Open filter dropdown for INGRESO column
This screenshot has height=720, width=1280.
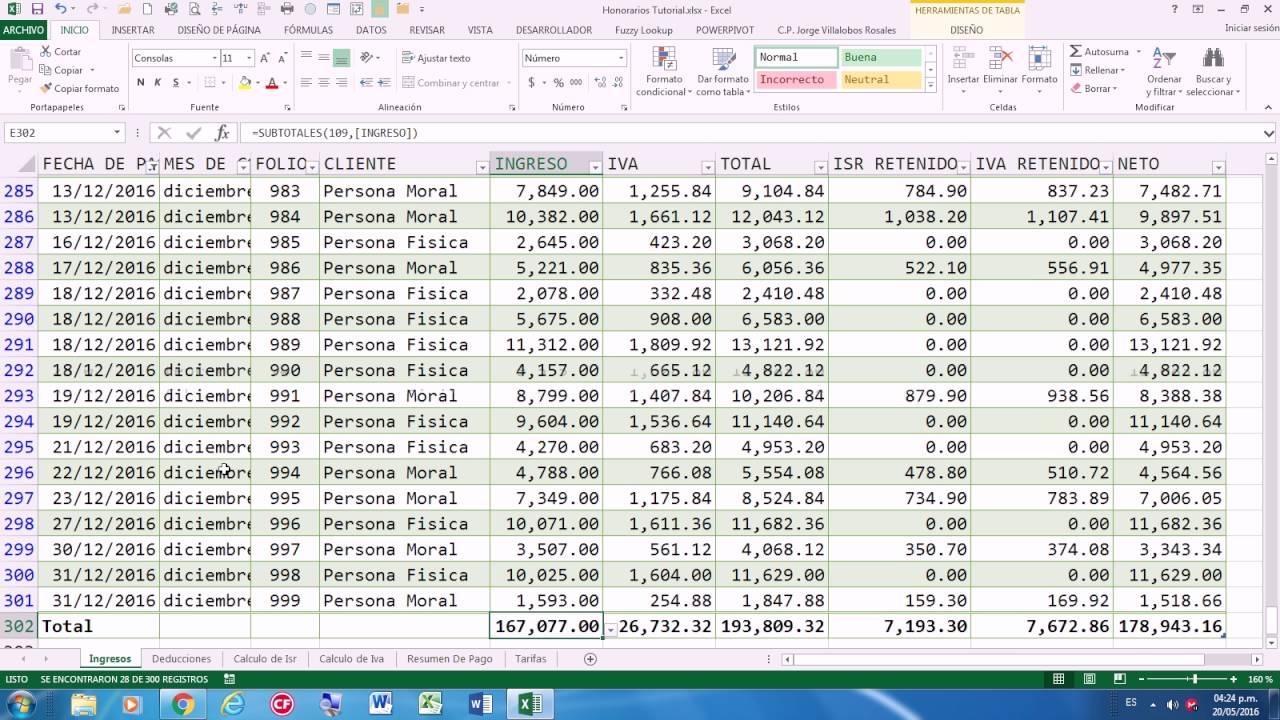point(596,167)
